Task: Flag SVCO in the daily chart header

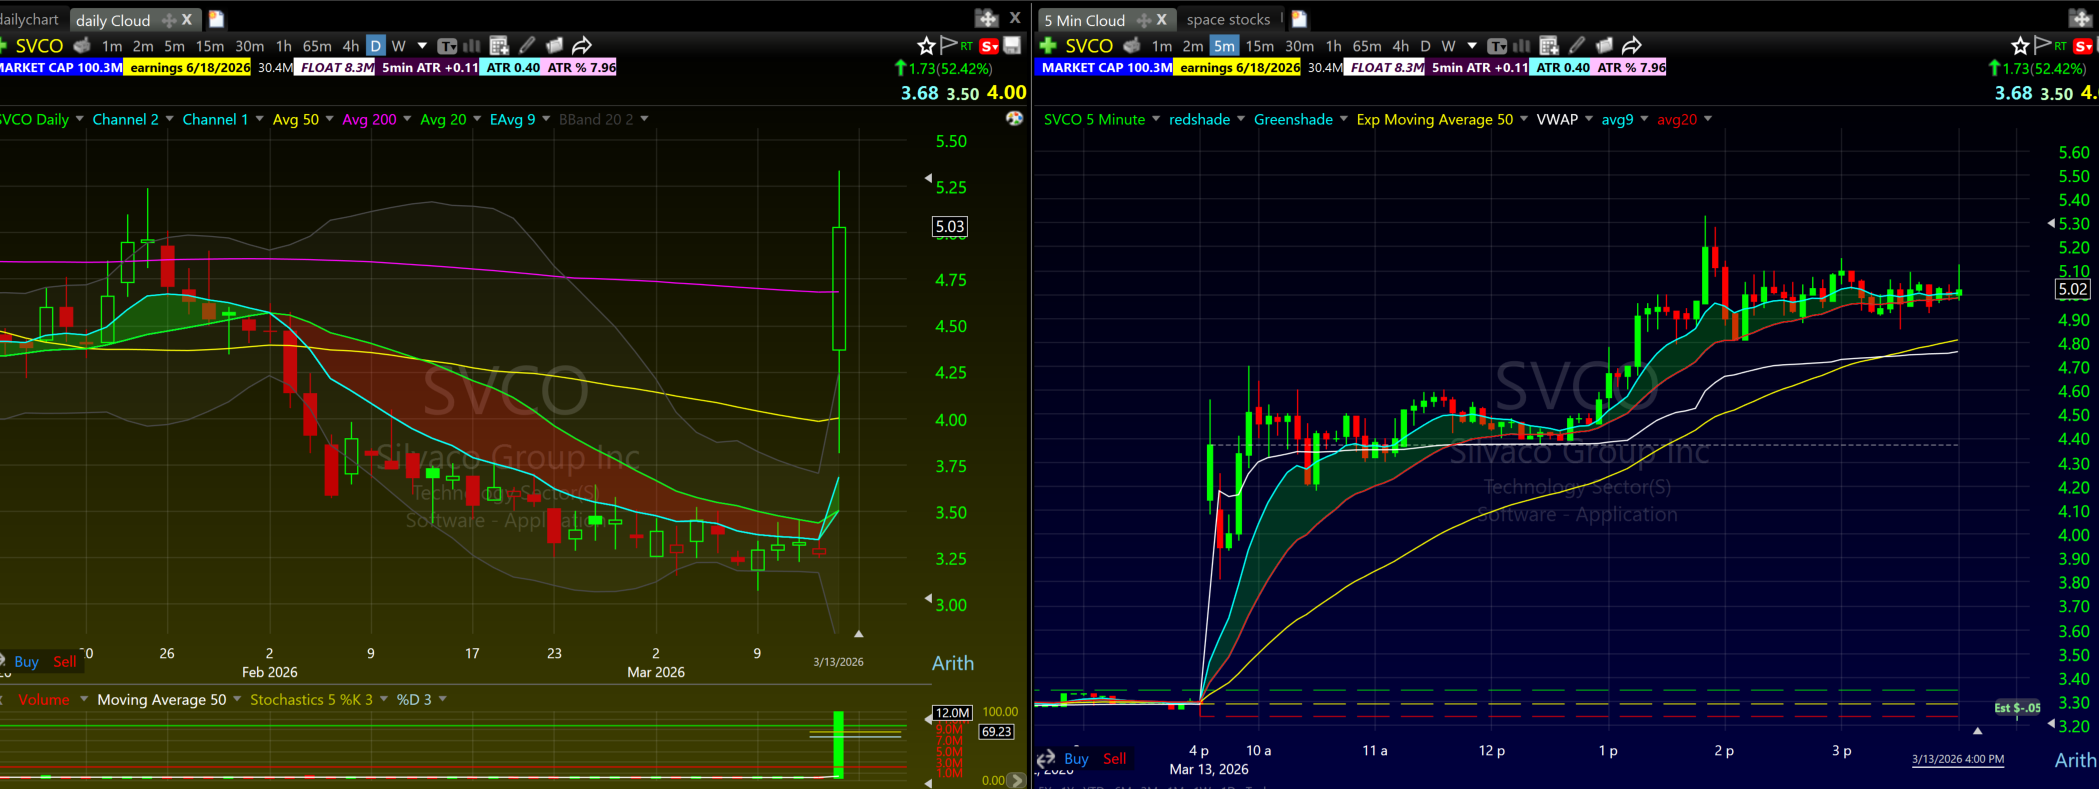Action: (949, 45)
